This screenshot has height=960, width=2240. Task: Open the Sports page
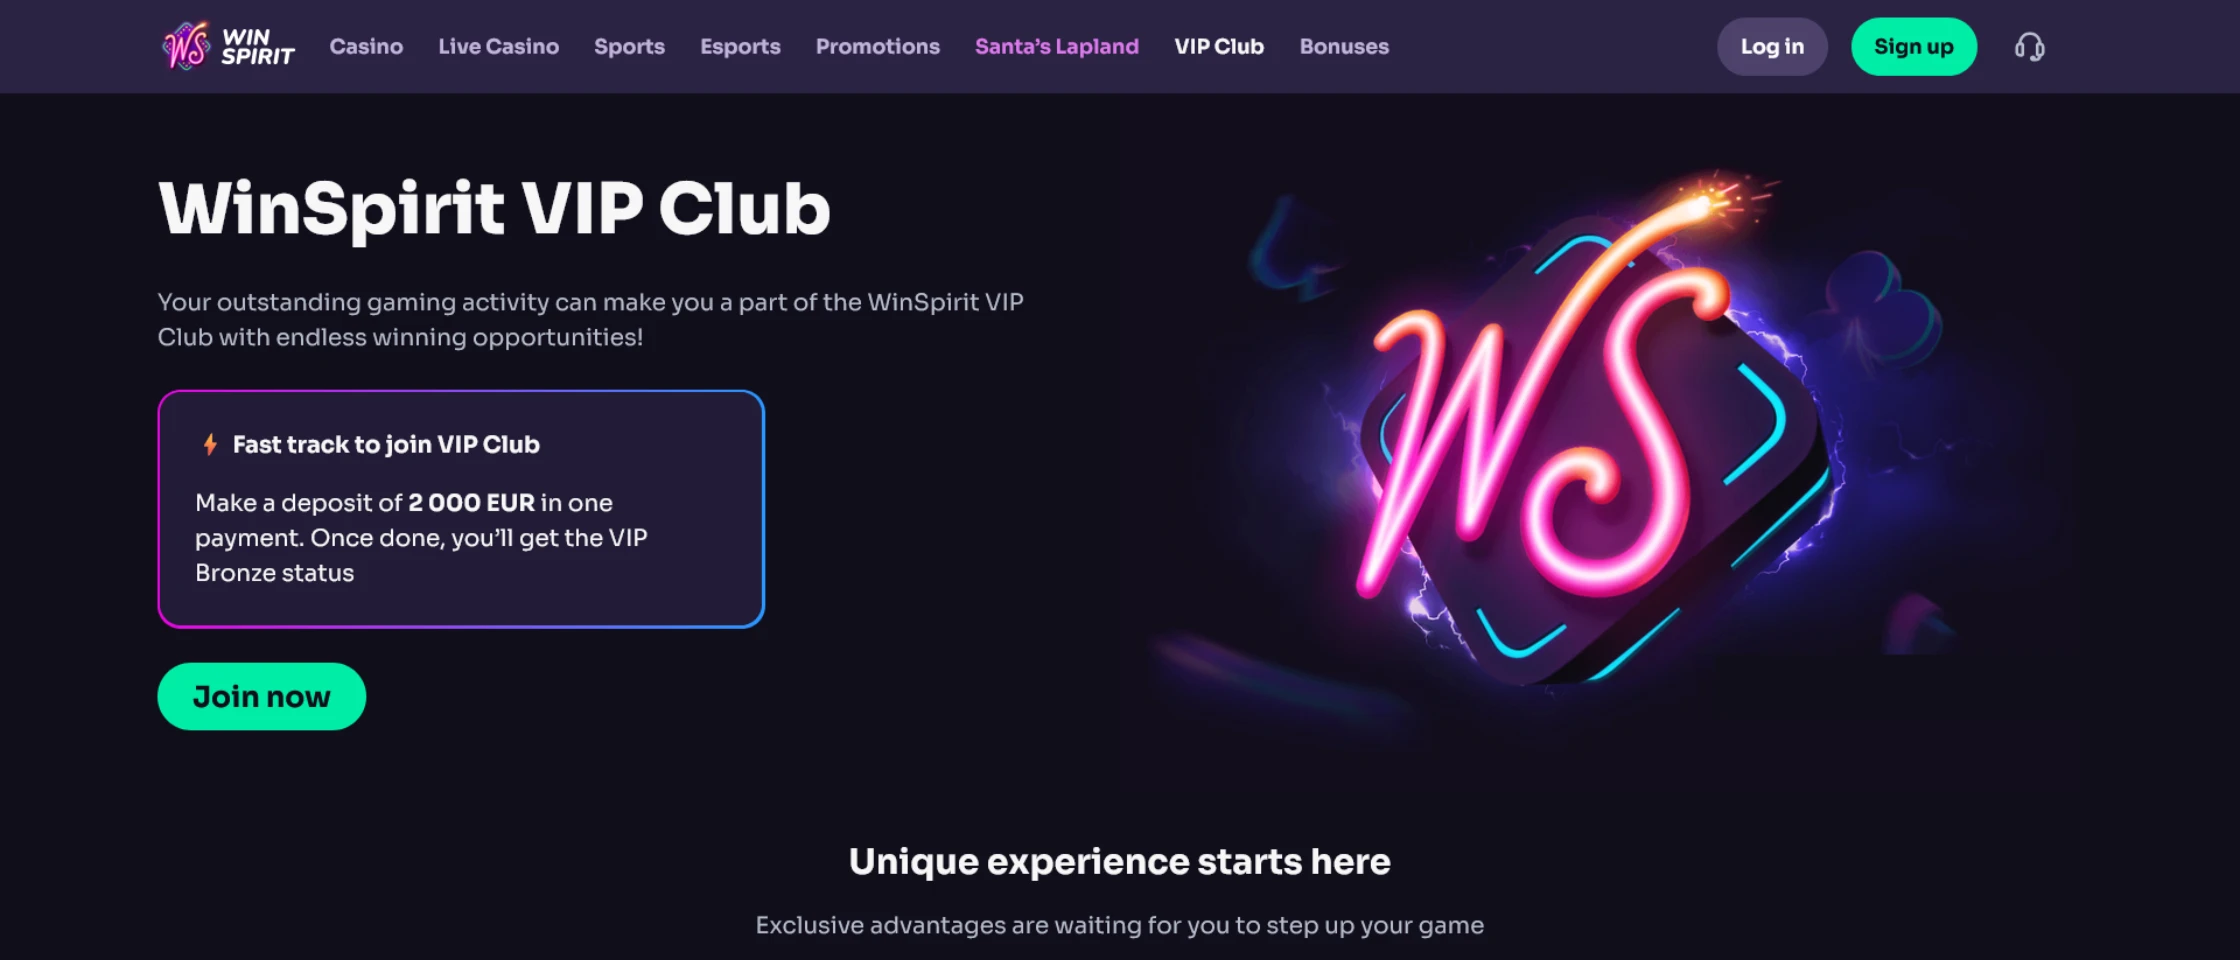[x=629, y=46]
